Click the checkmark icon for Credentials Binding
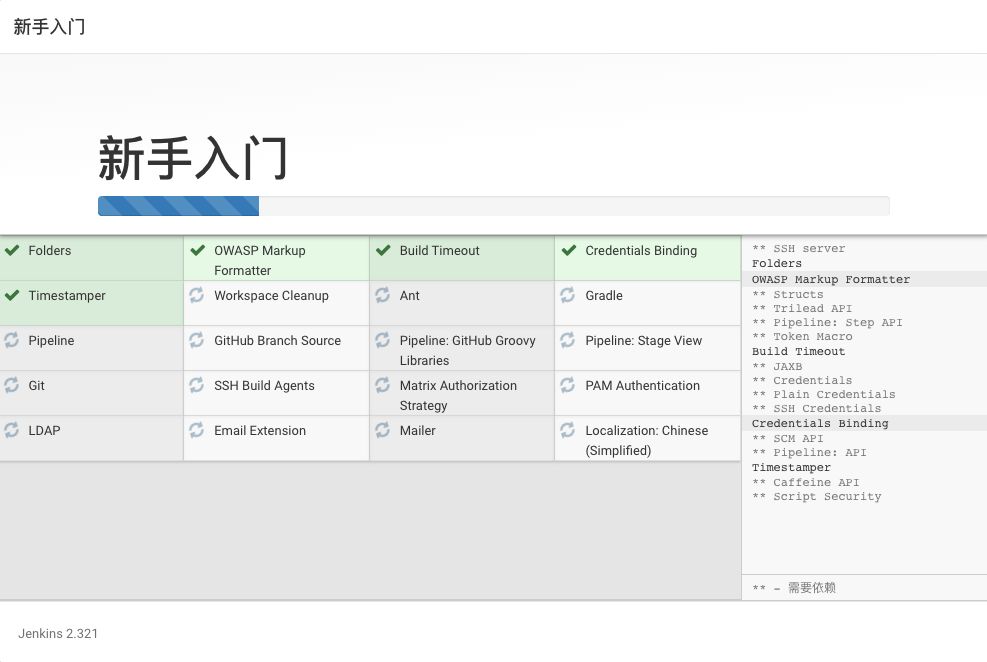 pyautogui.click(x=569, y=250)
